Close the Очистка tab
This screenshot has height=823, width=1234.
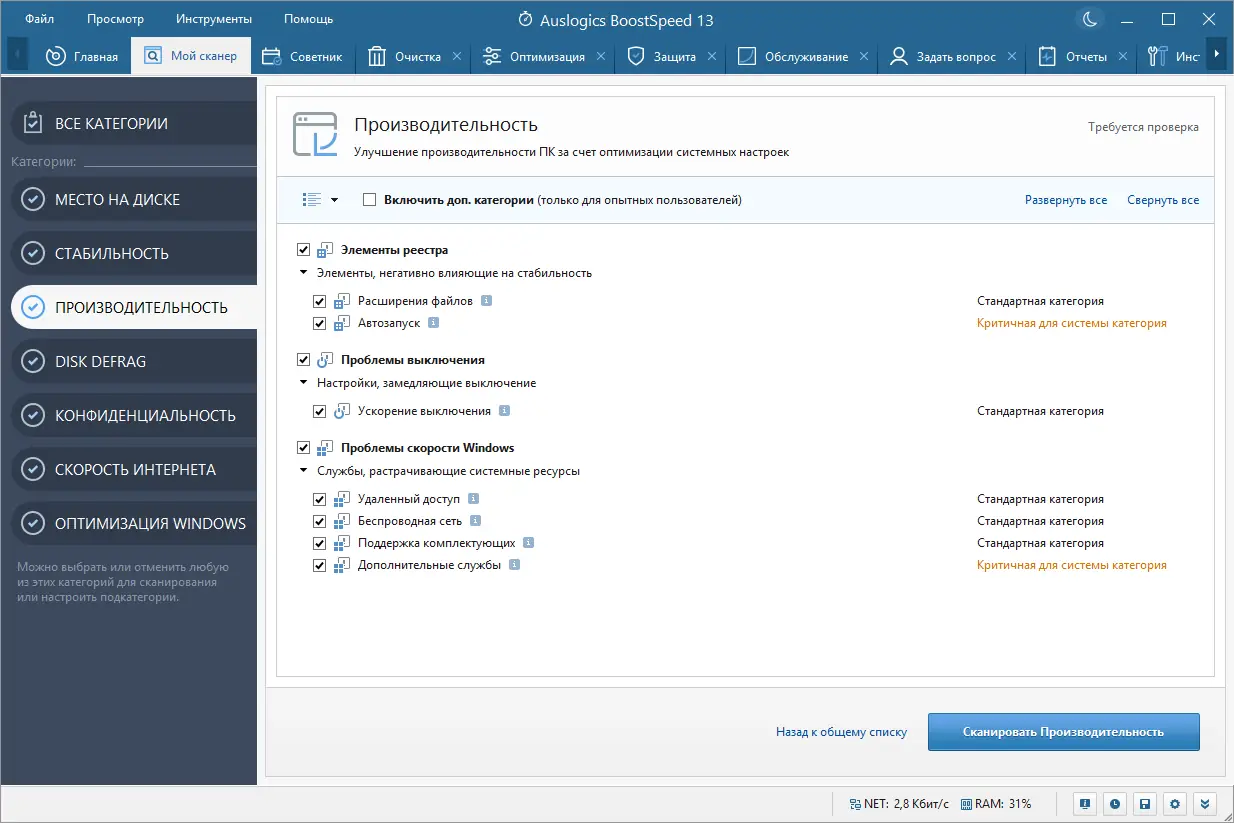(x=457, y=57)
